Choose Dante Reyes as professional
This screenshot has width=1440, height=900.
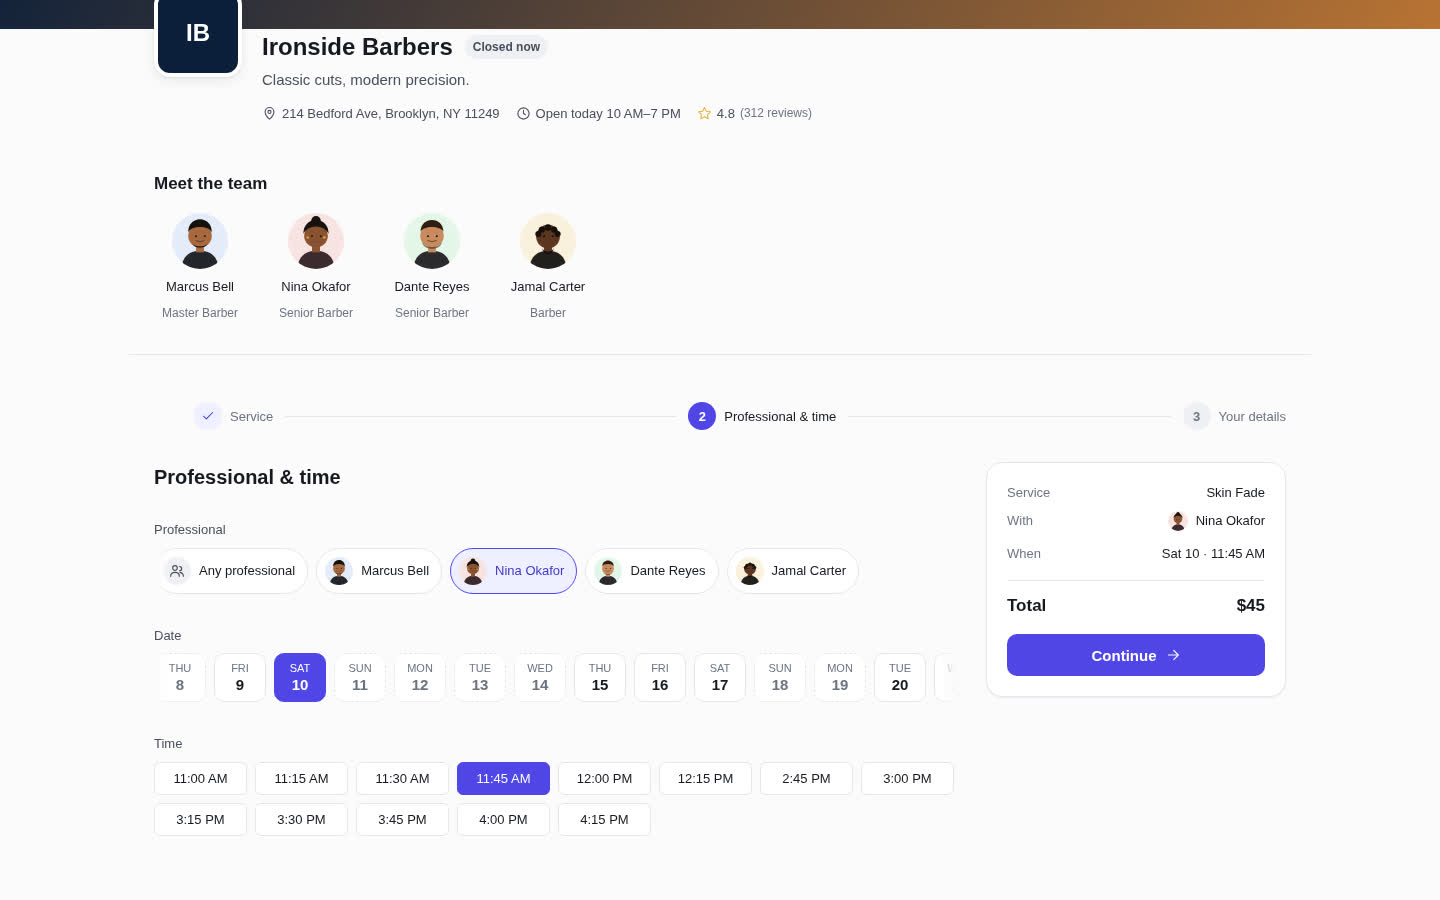point(652,571)
